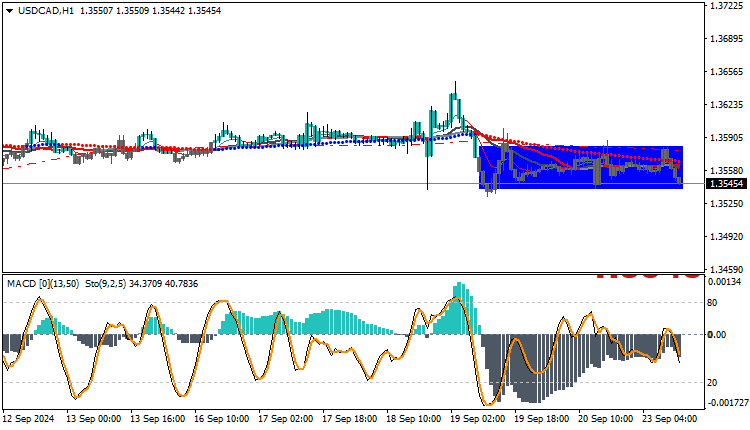Click price scale value 1.37225
Viewport: 750px width, 430px height.
[727, 6]
